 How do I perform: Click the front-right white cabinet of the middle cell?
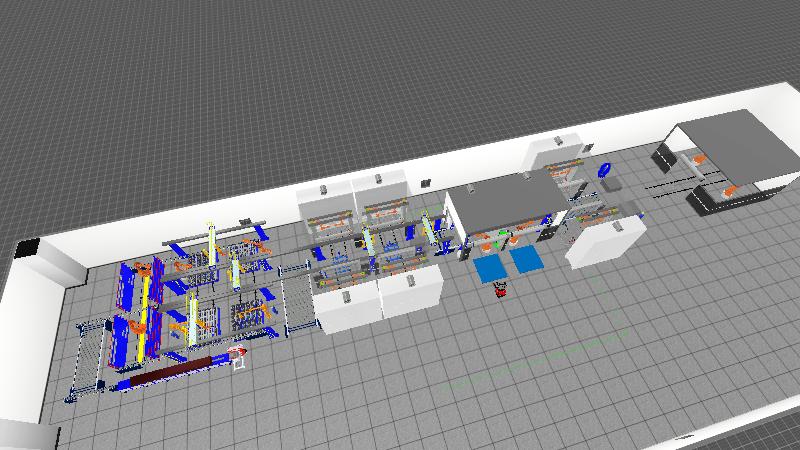click(x=411, y=293)
